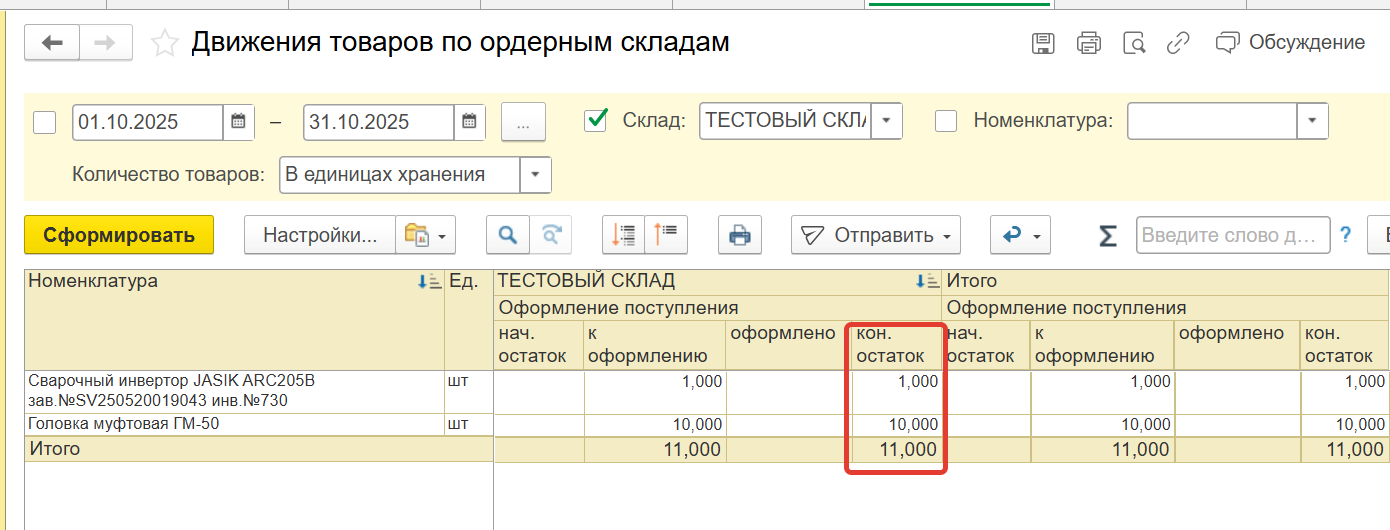
Task: Click the magnifier find icon in toolbar
Action: (x=508, y=235)
